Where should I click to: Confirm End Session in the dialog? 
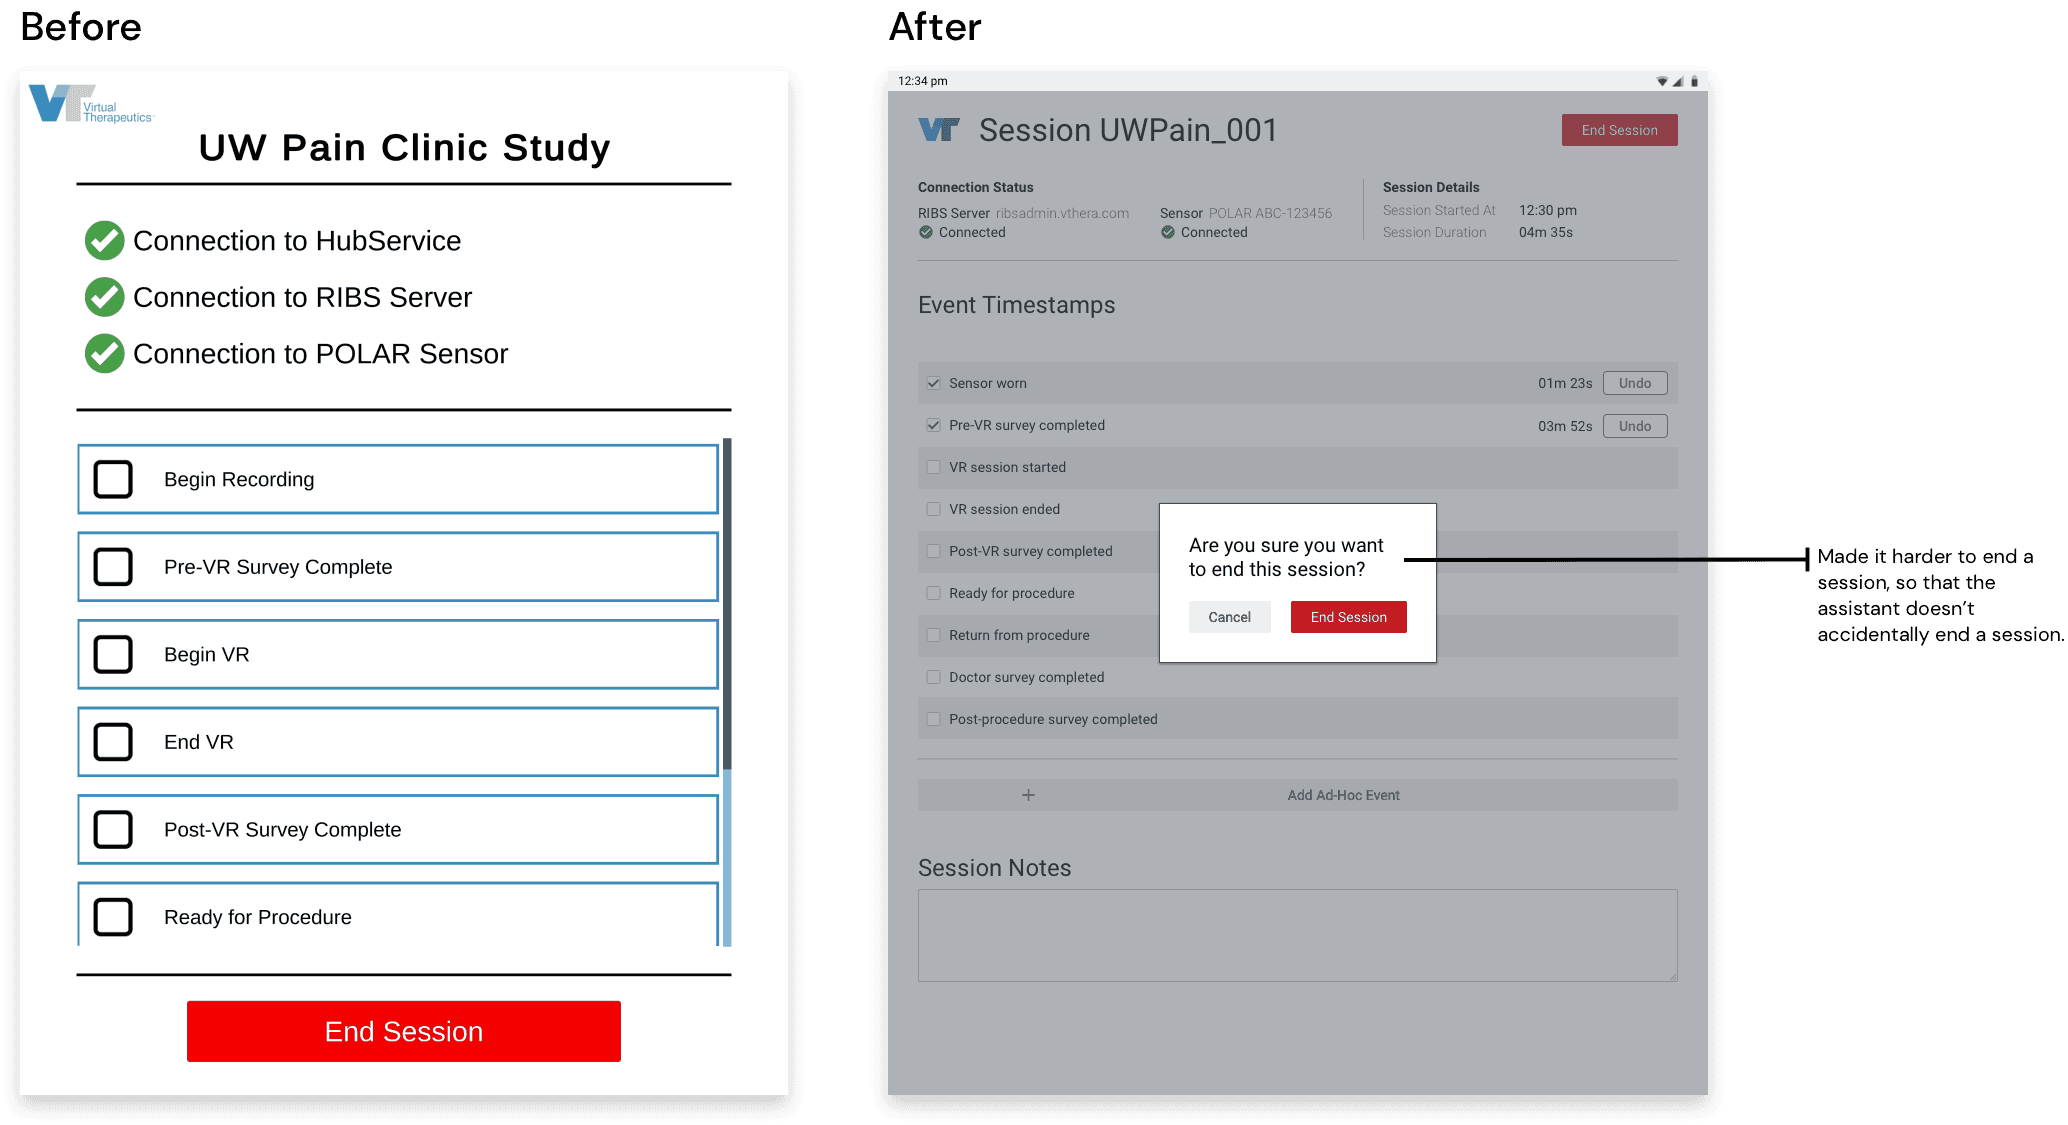pyautogui.click(x=1348, y=617)
